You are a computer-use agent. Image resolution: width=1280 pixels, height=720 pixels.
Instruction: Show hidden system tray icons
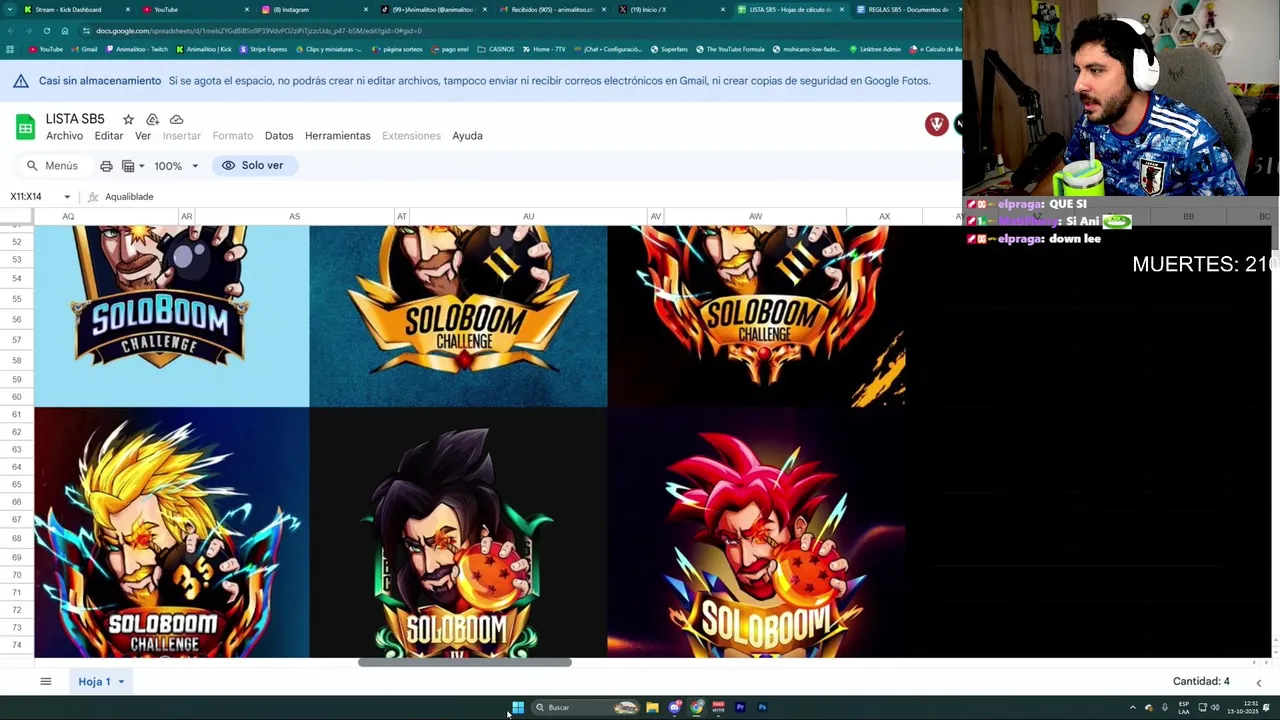(x=1132, y=707)
